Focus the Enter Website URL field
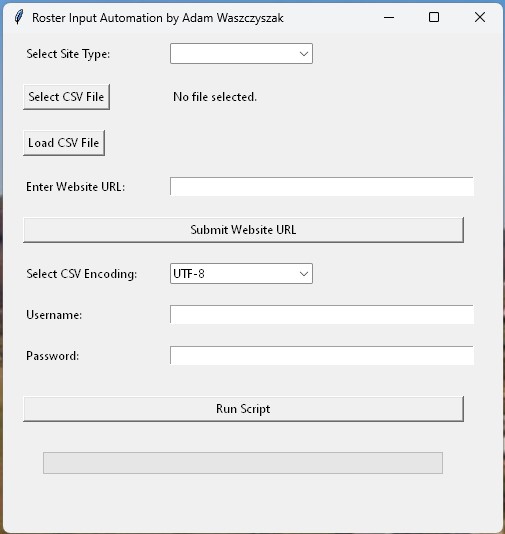 pos(322,187)
